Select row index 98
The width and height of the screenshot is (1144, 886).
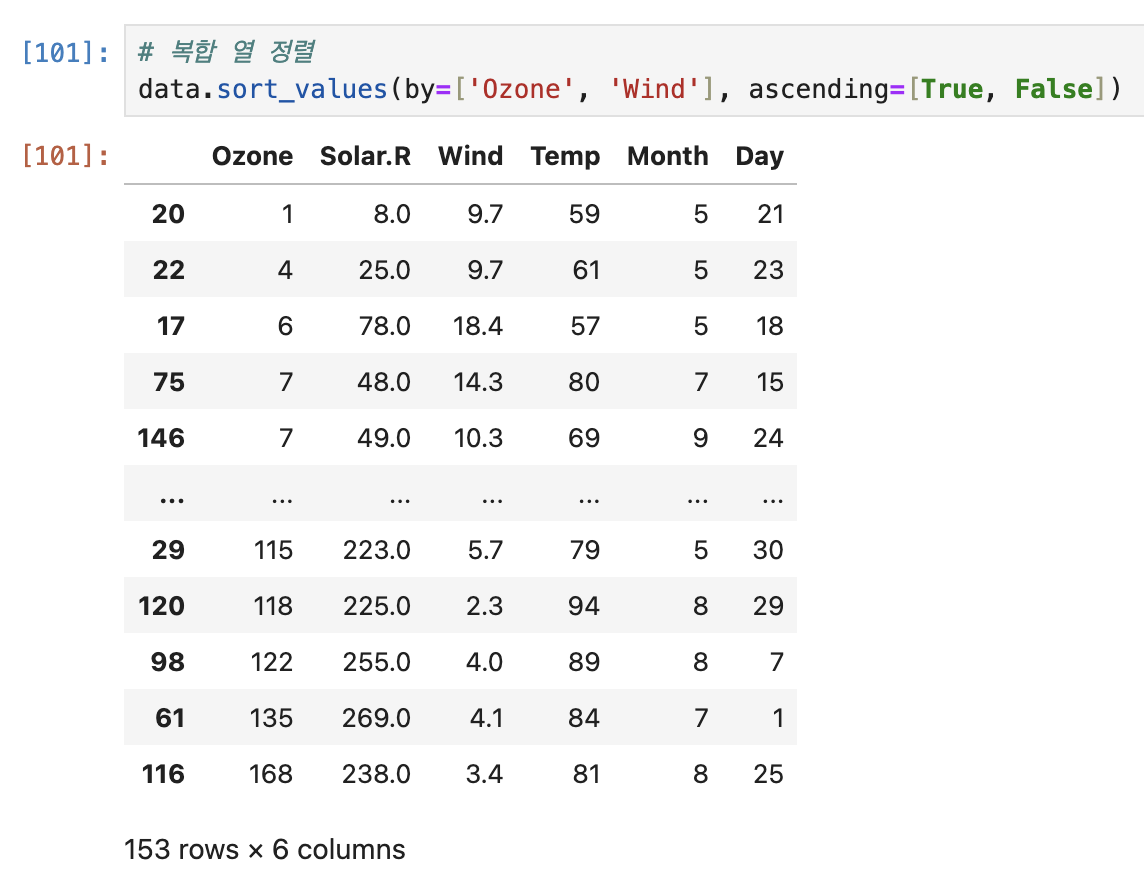click(168, 662)
